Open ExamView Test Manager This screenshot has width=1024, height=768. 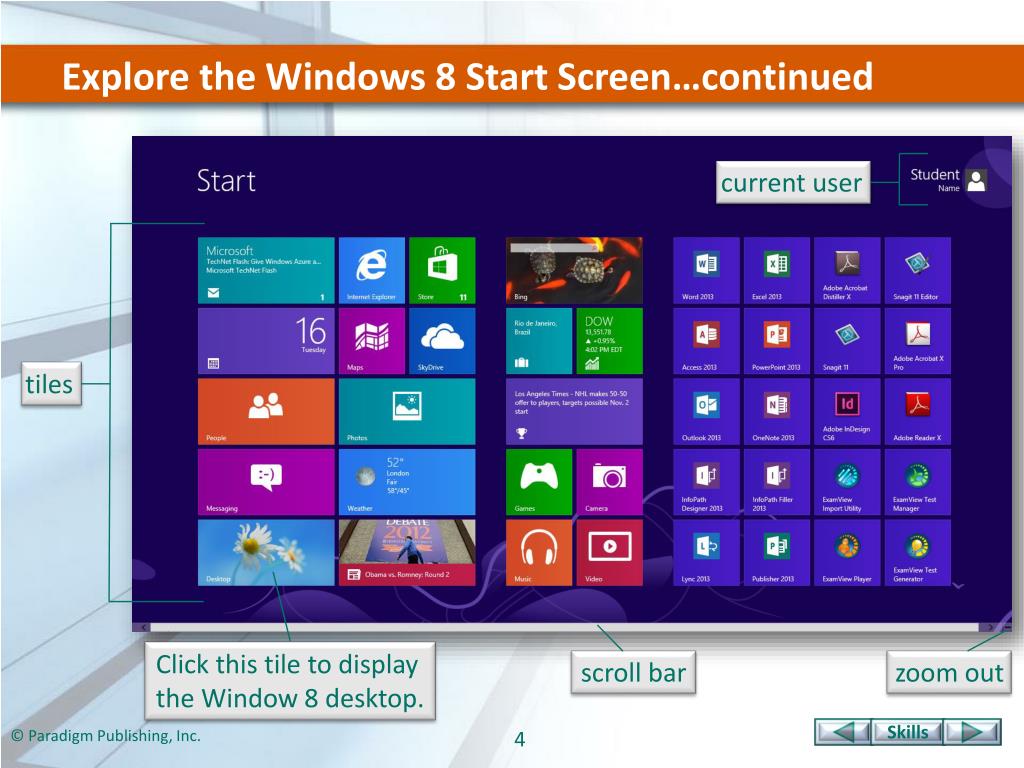tap(918, 482)
